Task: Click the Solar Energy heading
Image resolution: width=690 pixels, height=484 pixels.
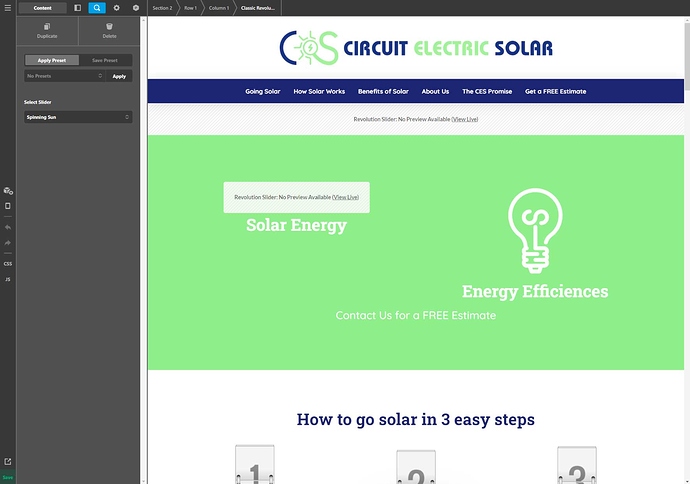Action: pos(296,225)
